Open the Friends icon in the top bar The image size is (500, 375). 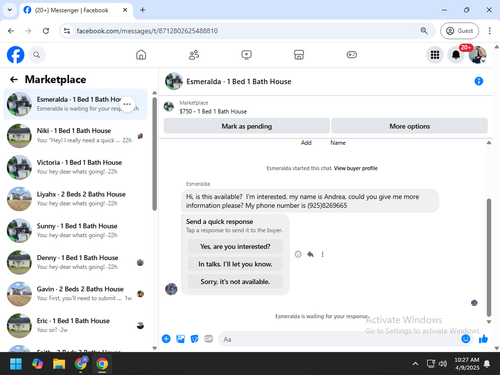point(194,55)
